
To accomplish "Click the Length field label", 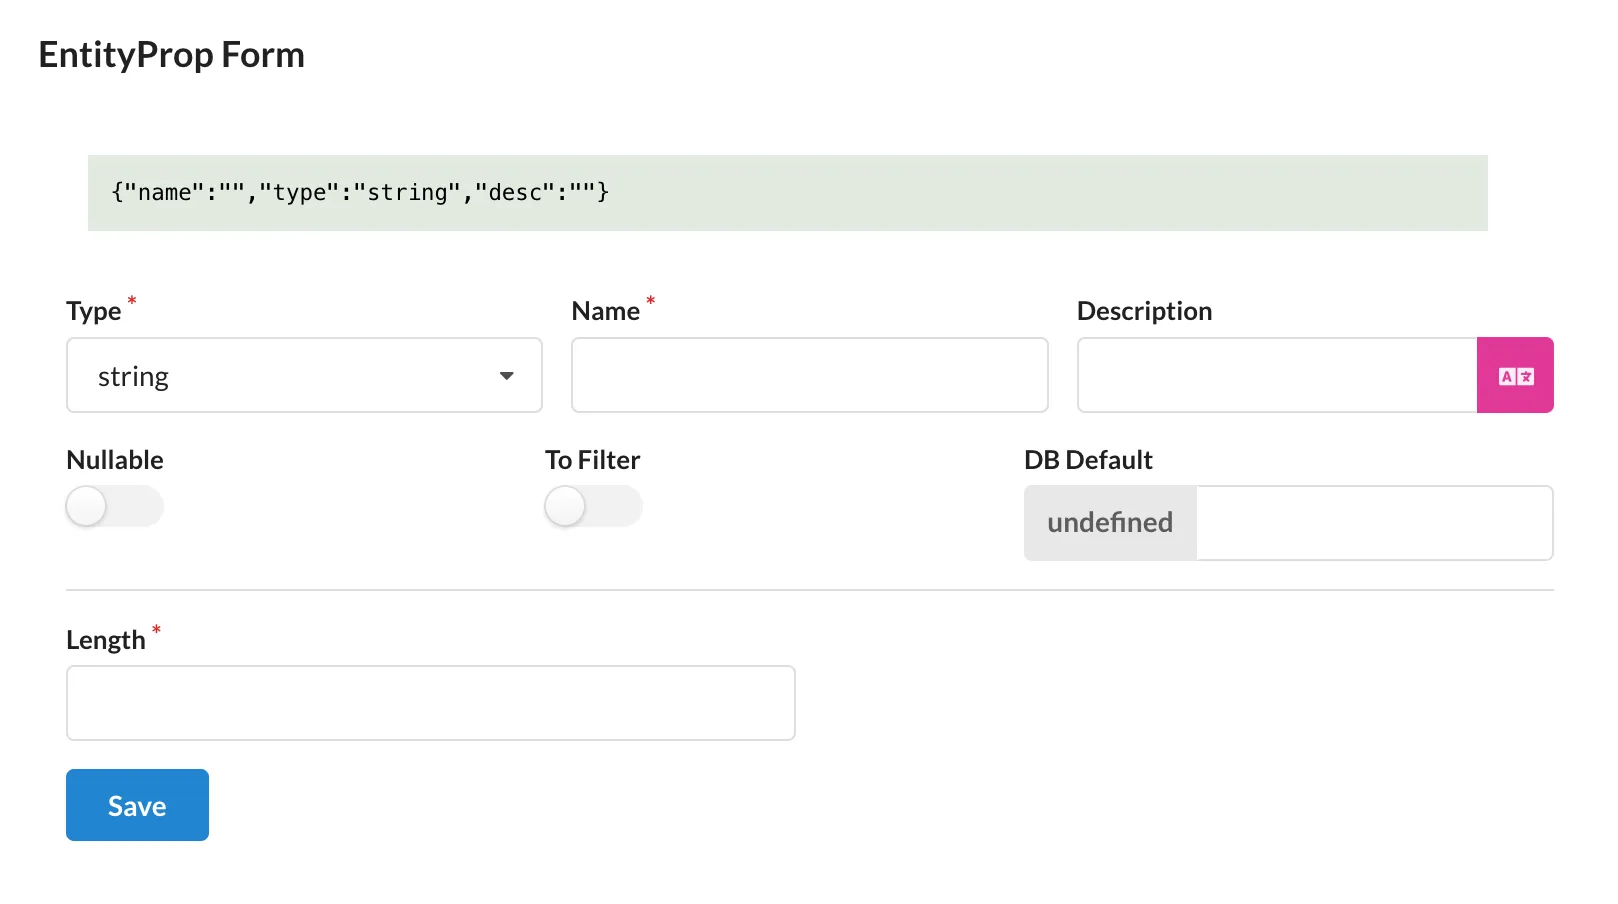I will (x=106, y=641).
